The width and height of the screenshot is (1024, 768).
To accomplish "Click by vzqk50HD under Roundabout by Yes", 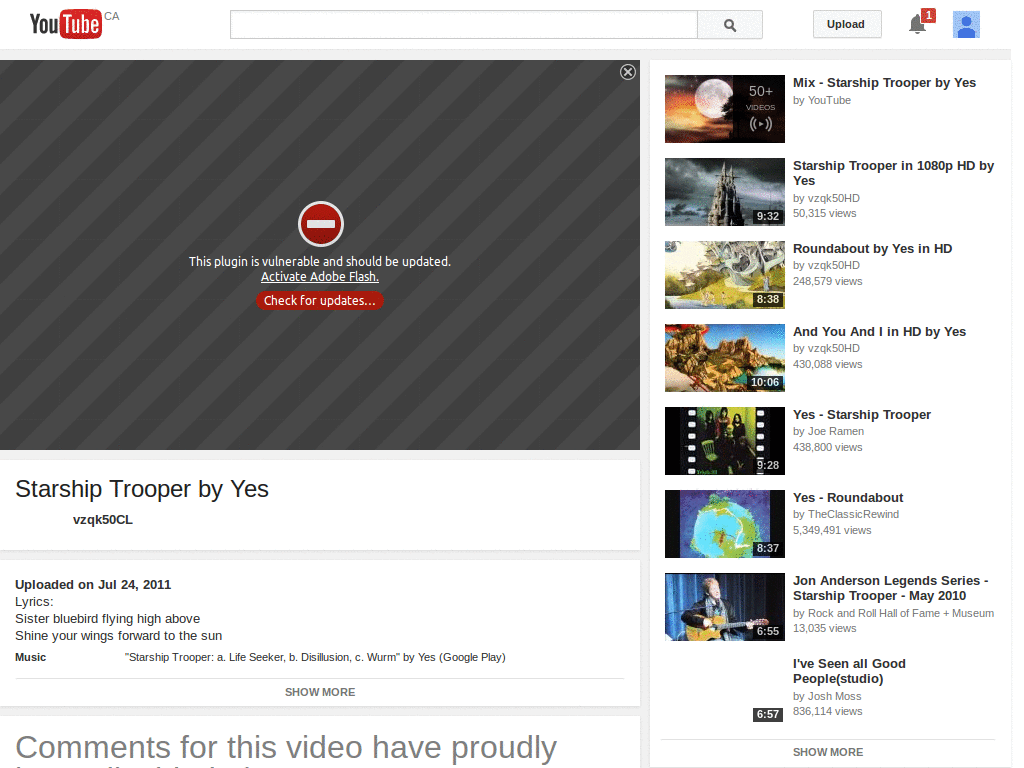I will pos(826,265).
